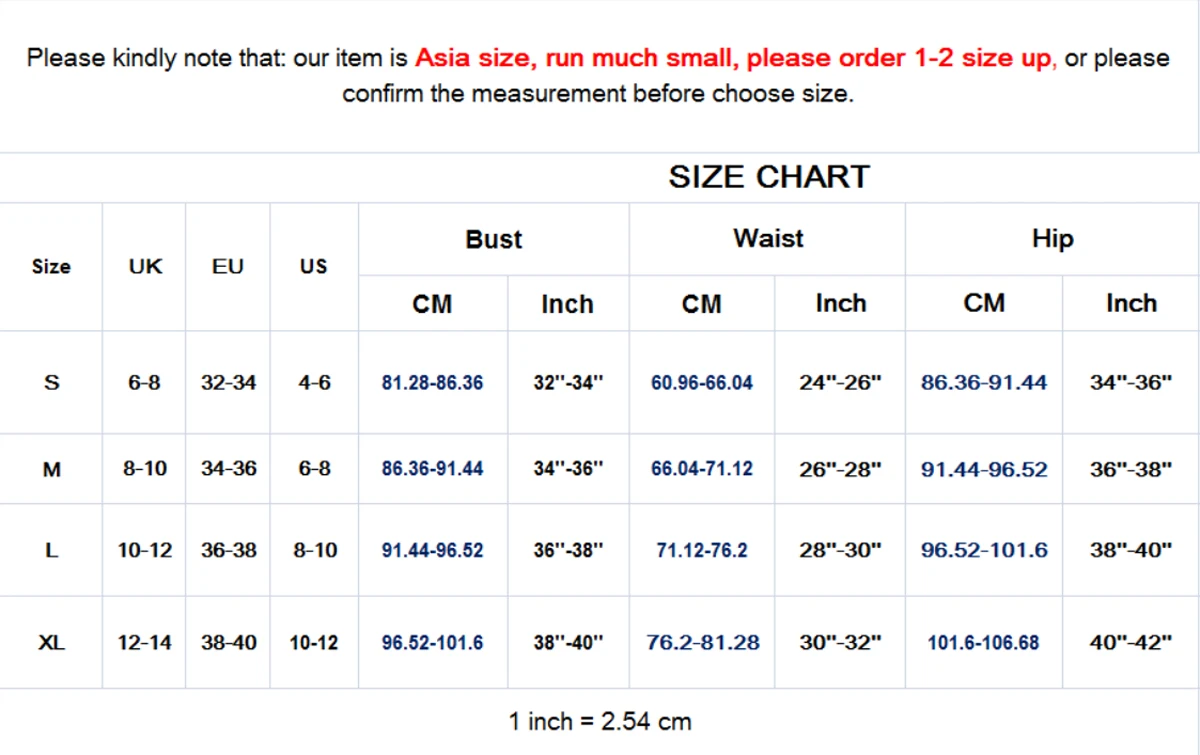Click the red Asia size warning text

tap(734, 58)
